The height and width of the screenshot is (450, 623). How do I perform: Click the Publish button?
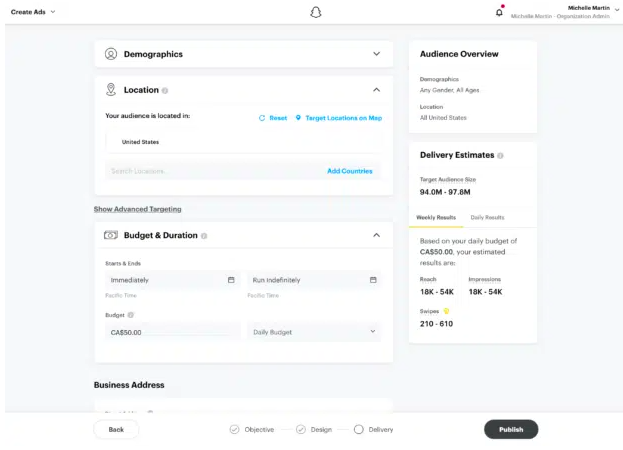(x=511, y=429)
